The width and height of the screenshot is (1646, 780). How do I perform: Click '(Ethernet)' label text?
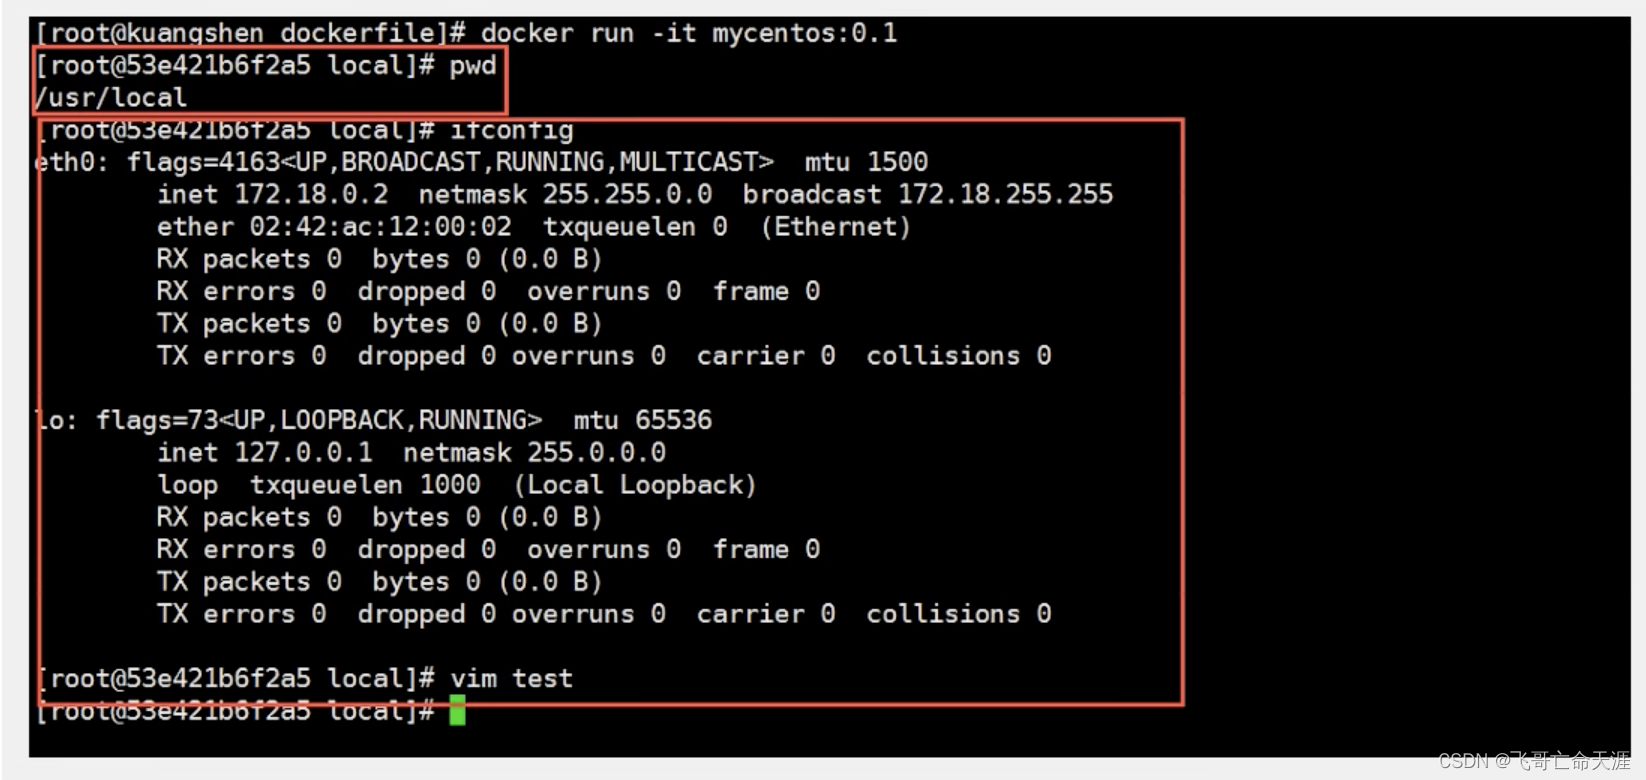836,227
